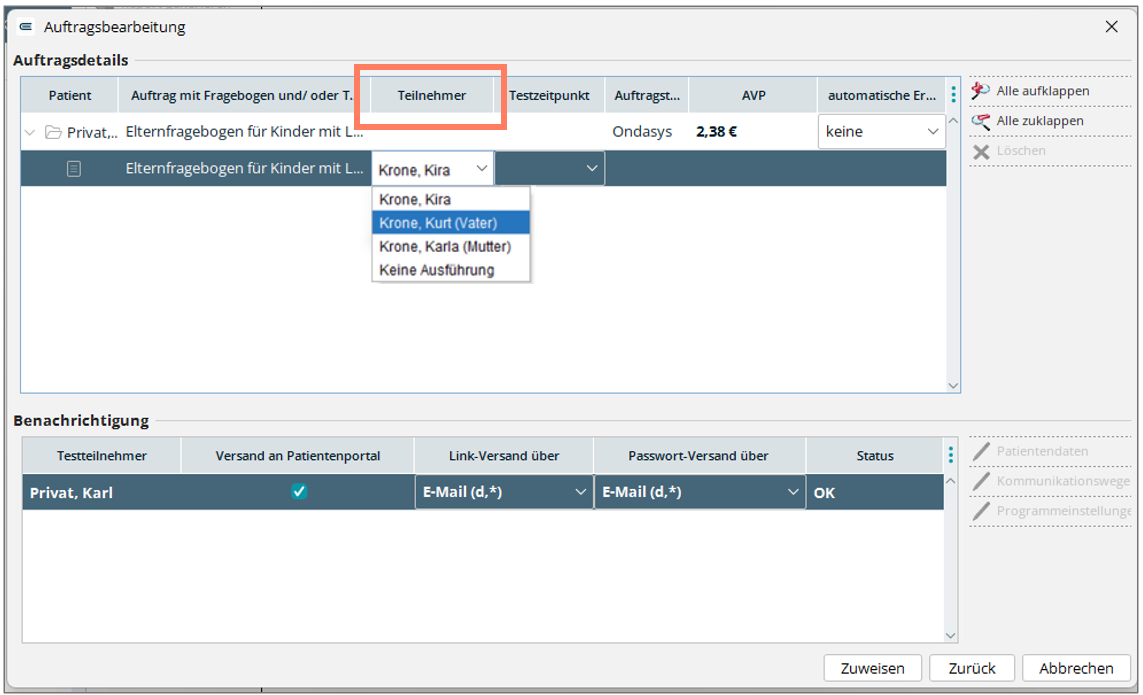
Task: Choose Krone, Kurt (Vater) in list
Action: point(450,222)
